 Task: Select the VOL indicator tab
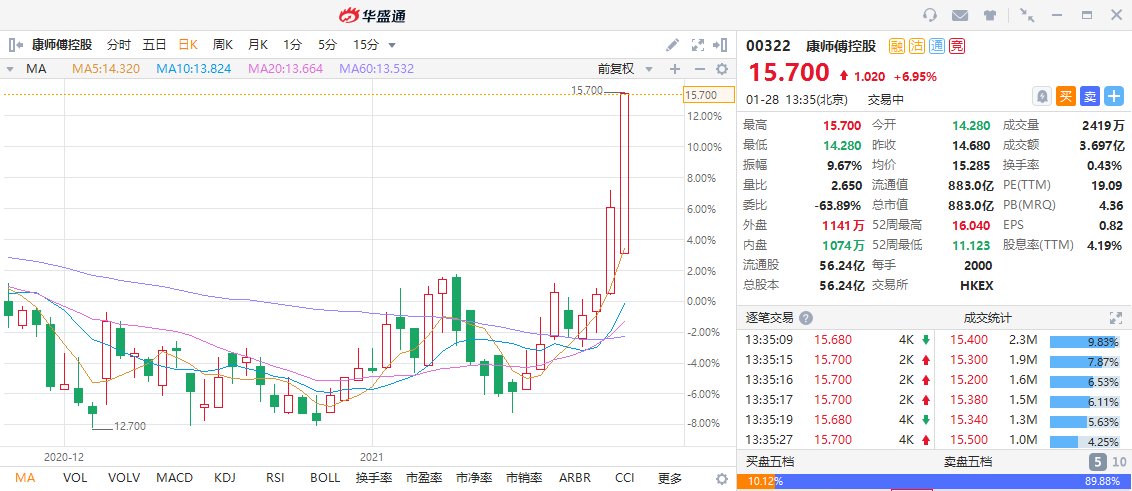point(75,478)
